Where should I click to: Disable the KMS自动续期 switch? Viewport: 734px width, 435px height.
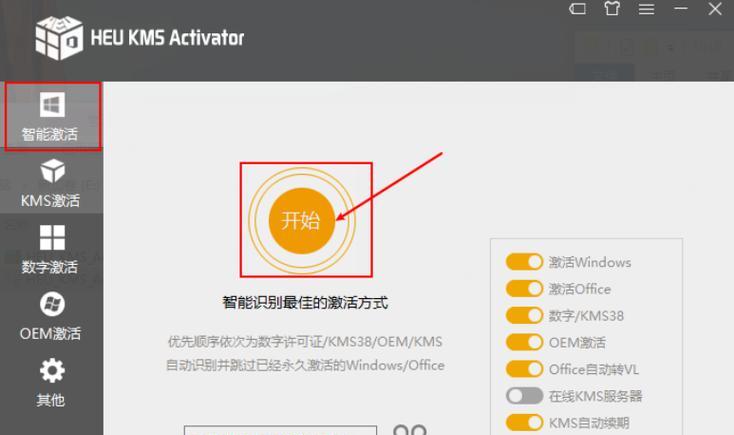(x=524, y=422)
